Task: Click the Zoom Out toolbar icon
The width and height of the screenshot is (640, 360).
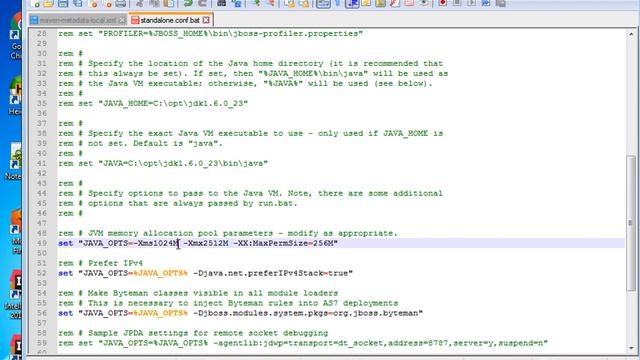Action: (x=271, y=4)
